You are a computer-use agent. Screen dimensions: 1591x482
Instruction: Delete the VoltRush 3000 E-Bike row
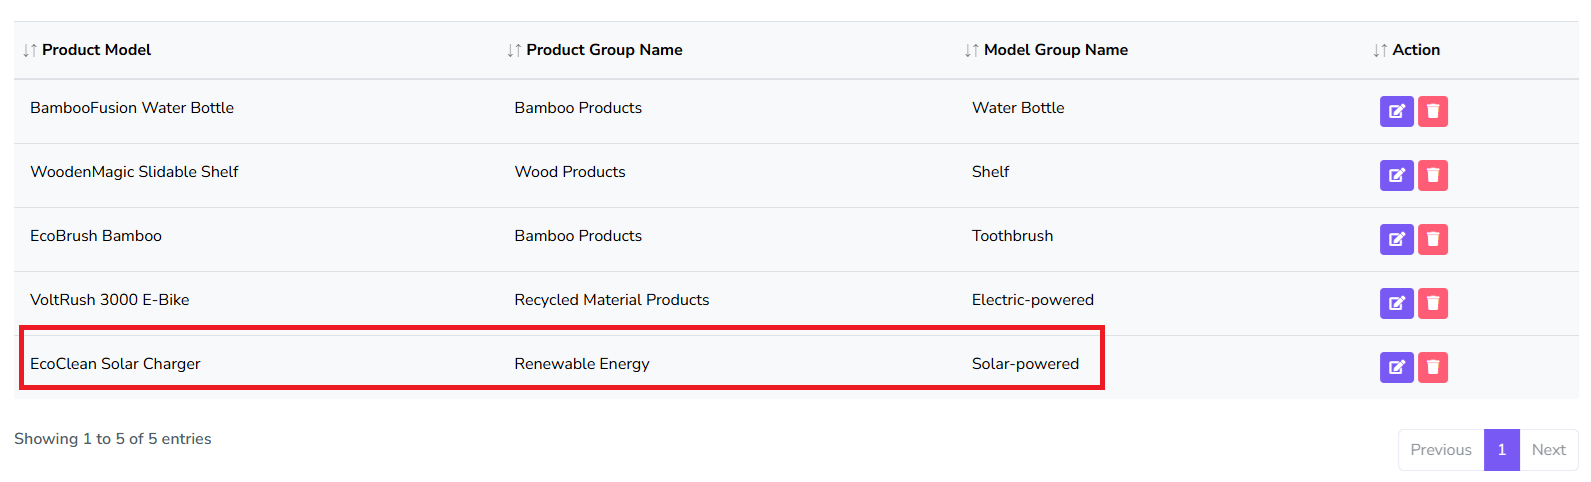tap(1433, 303)
